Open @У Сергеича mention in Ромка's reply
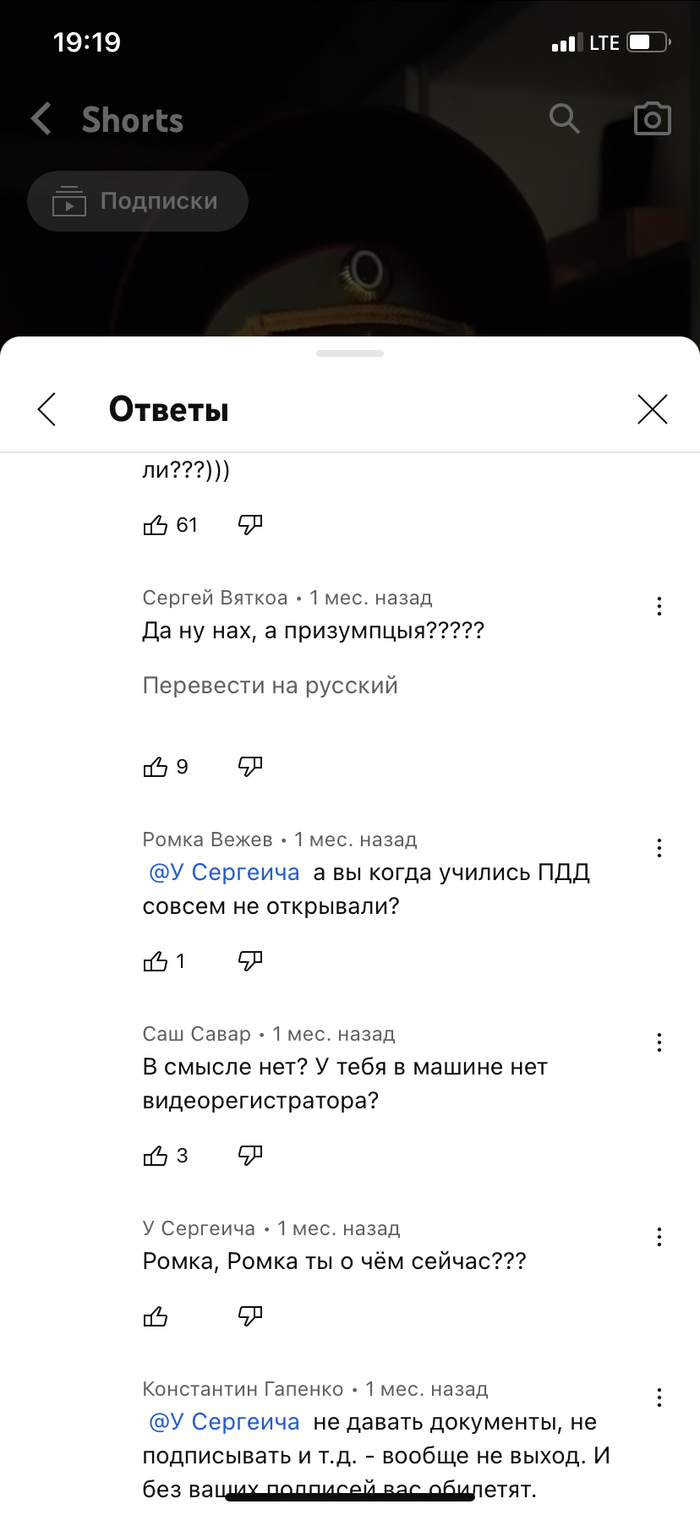The width and height of the screenshot is (700, 1515). (x=224, y=872)
